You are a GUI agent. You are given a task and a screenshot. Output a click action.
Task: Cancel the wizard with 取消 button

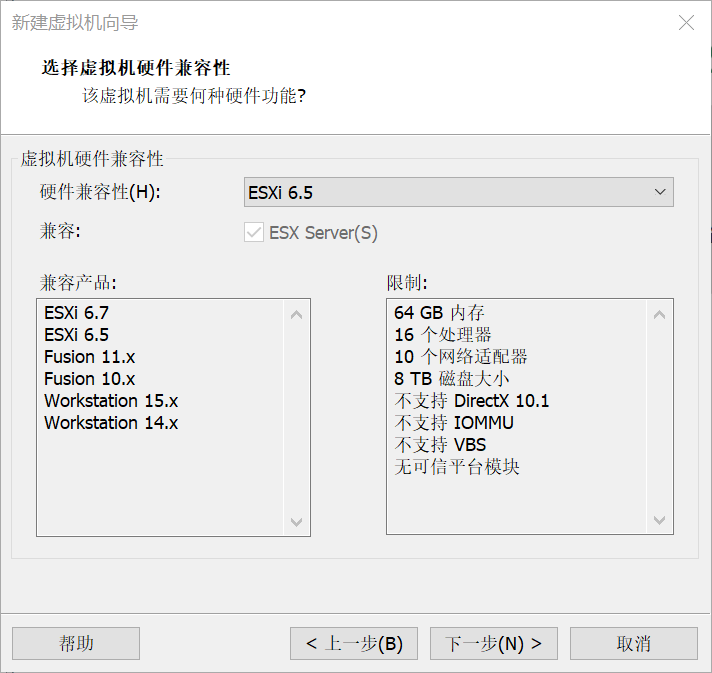coord(633,644)
